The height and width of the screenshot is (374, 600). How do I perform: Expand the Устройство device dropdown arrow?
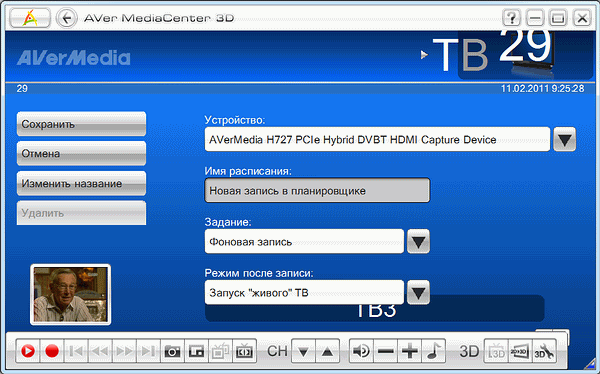click(564, 139)
